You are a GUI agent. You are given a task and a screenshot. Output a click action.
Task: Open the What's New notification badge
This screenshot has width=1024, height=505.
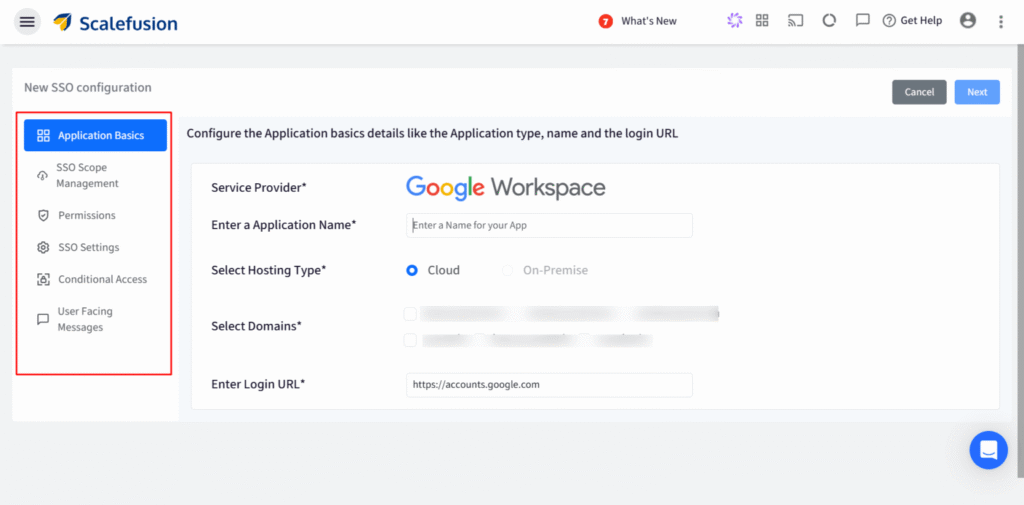click(605, 22)
